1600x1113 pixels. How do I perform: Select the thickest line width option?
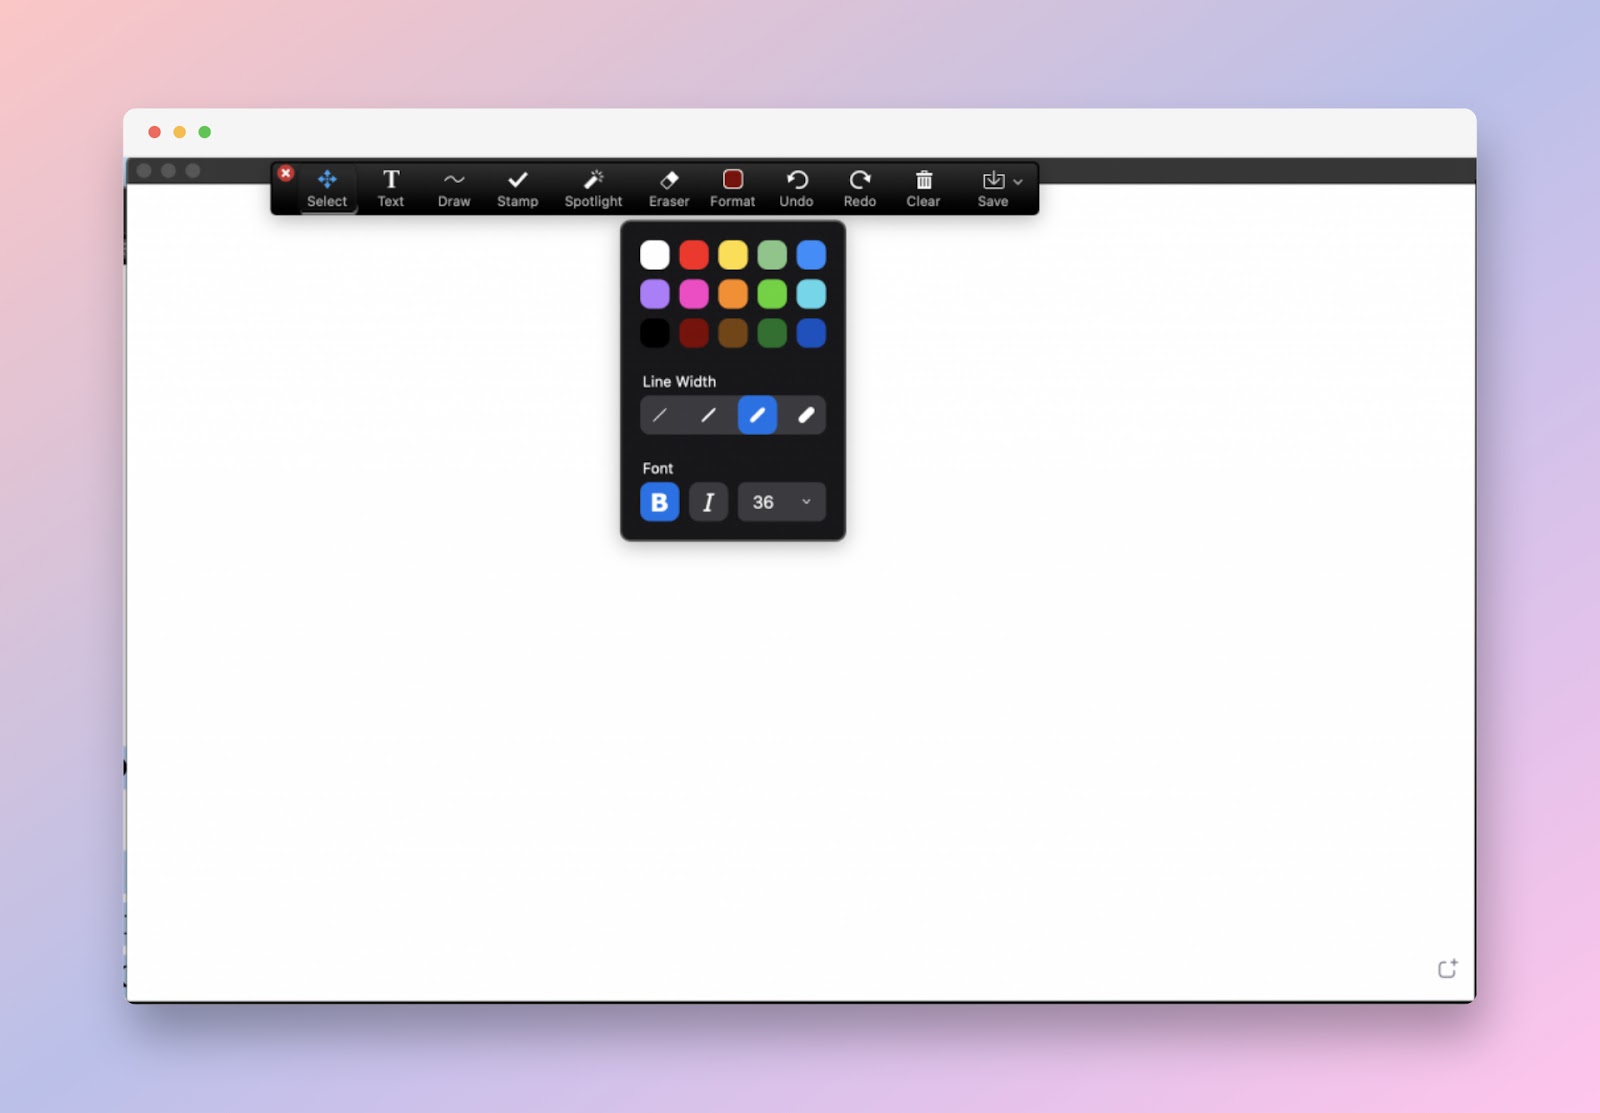[806, 415]
